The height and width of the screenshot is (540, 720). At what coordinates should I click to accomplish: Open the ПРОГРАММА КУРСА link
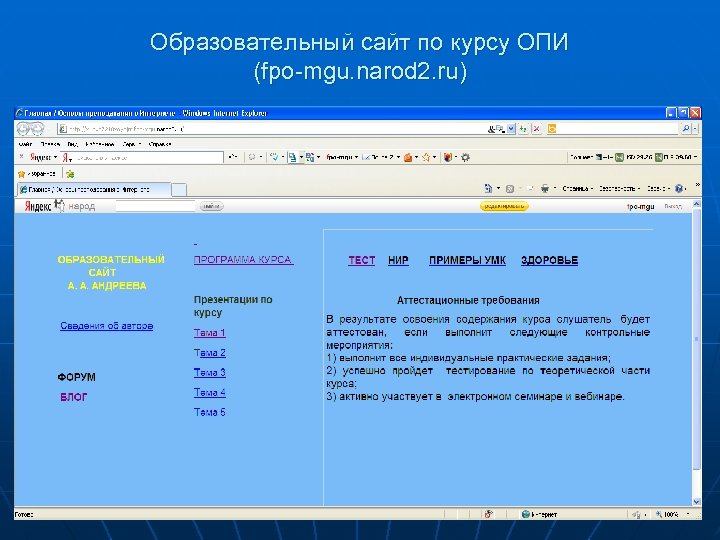point(243,260)
